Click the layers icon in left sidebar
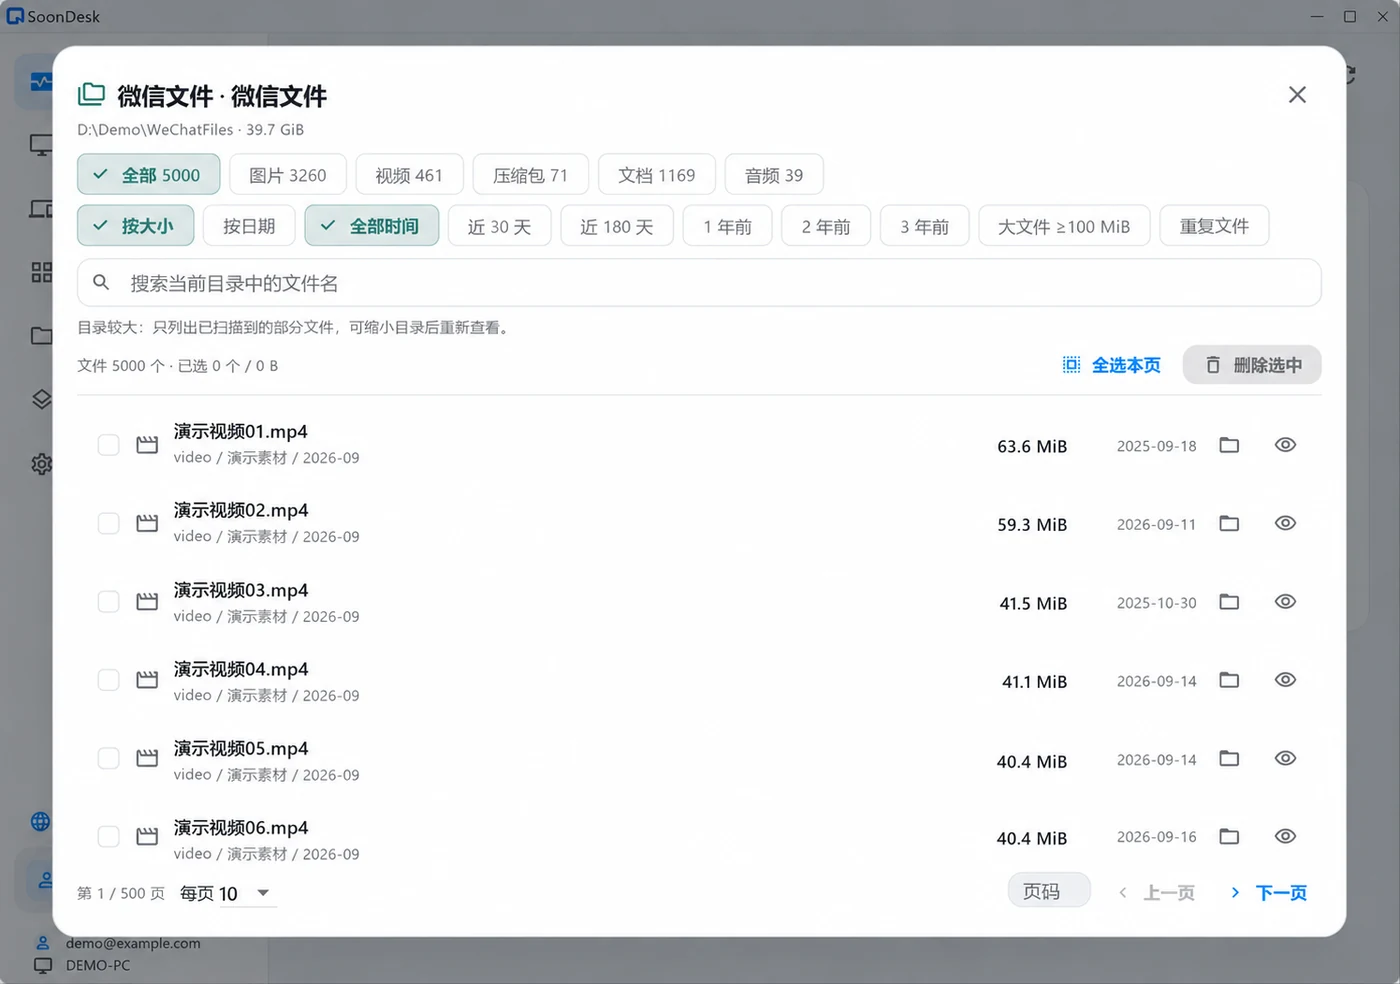This screenshot has height=984, width=1400. pyautogui.click(x=41, y=400)
